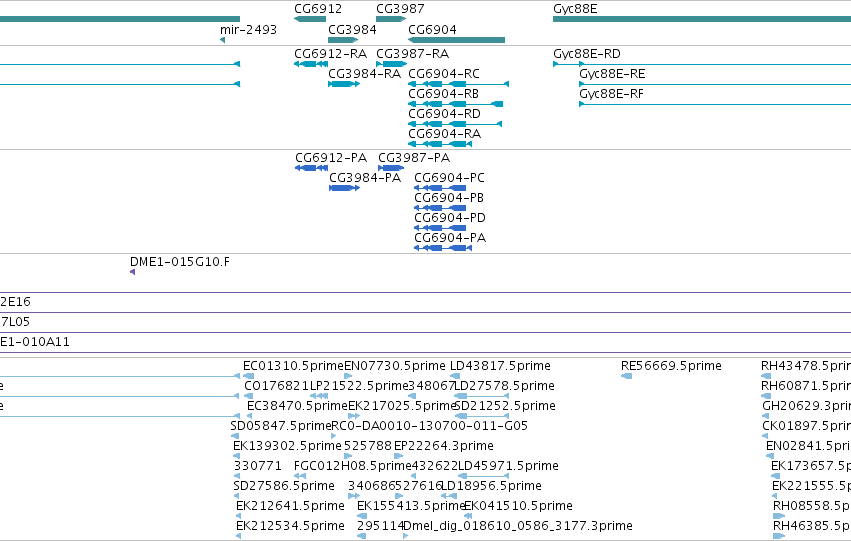Click the EN02841.5prime EST label
Screen dimensions: 851x541
point(808,447)
